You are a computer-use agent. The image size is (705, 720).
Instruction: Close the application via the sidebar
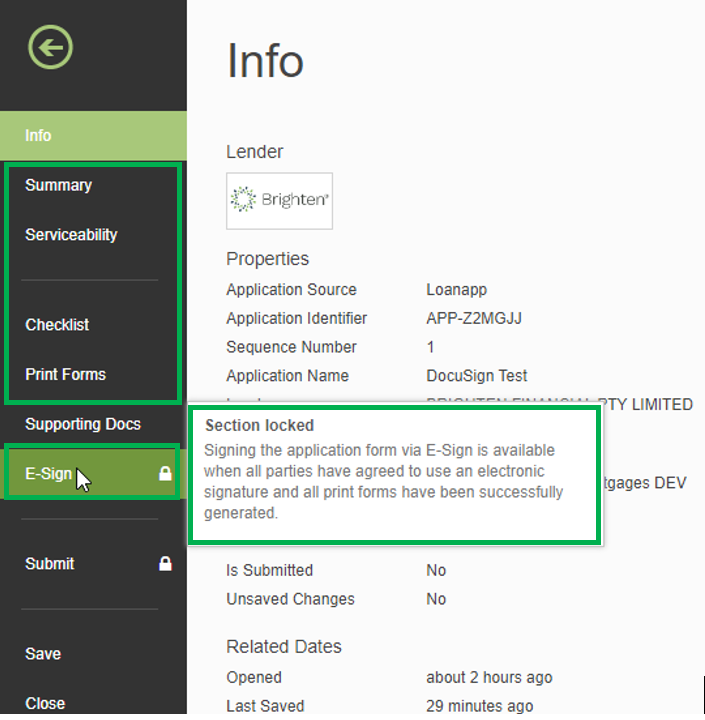45,703
